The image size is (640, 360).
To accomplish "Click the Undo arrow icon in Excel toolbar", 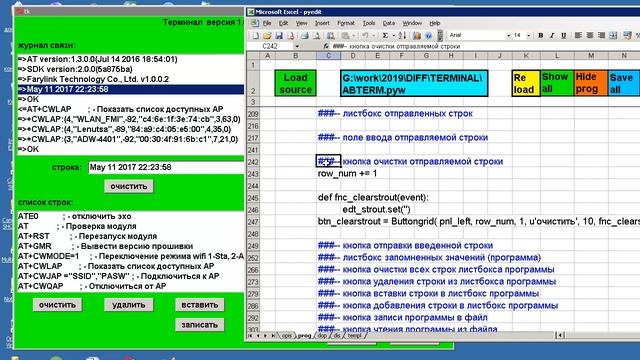I will pyautogui.click(x=365, y=36).
